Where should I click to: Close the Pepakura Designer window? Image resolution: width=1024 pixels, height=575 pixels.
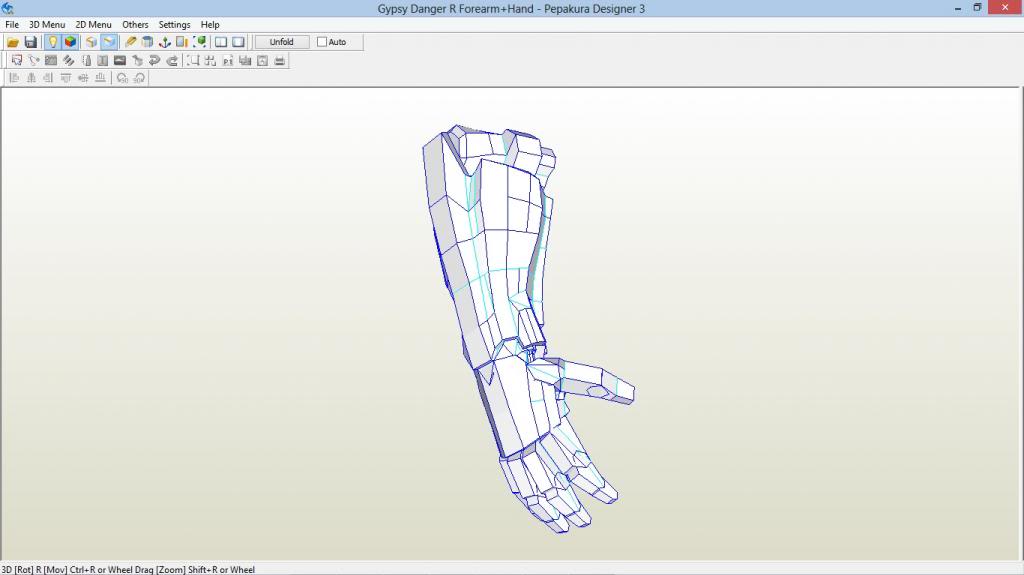click(1005, 8)
